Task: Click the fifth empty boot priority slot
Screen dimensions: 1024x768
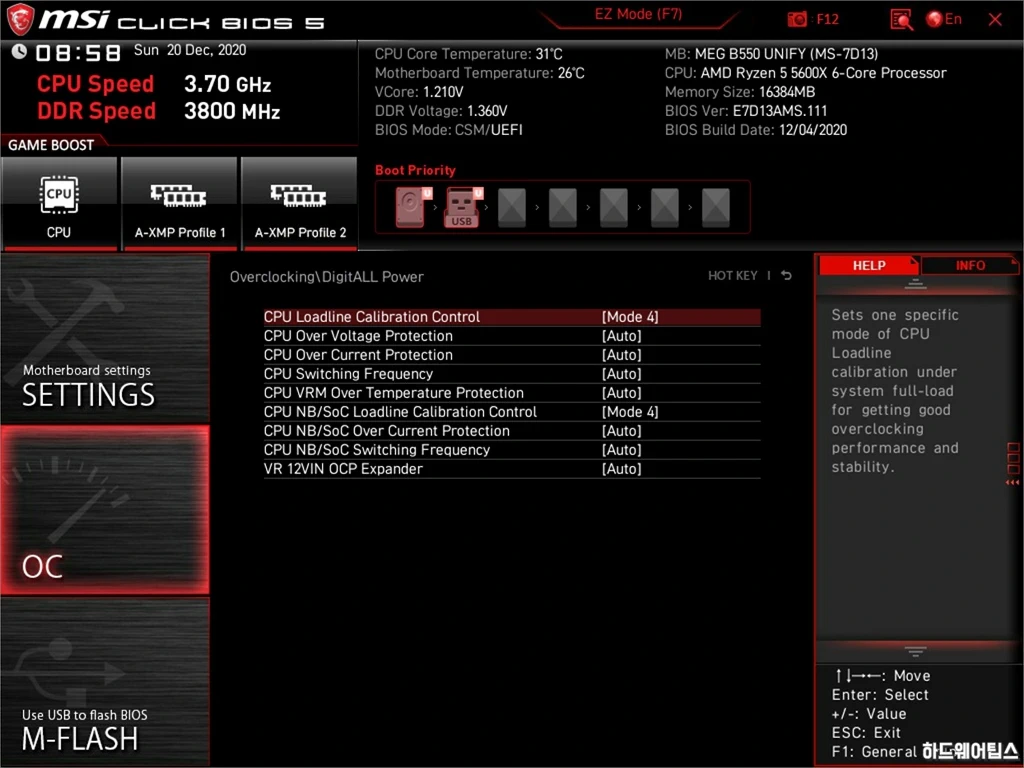Action: [x=614, y=207]
